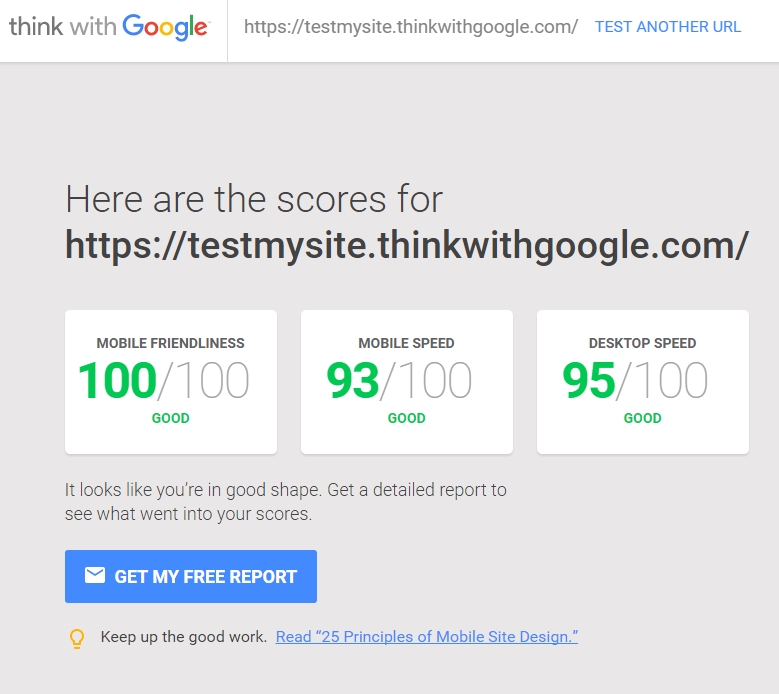Viewport: 779px width, 694px height.
Task: Click GOOD label under Mobile Friendliness
Action: pos(170,418)
